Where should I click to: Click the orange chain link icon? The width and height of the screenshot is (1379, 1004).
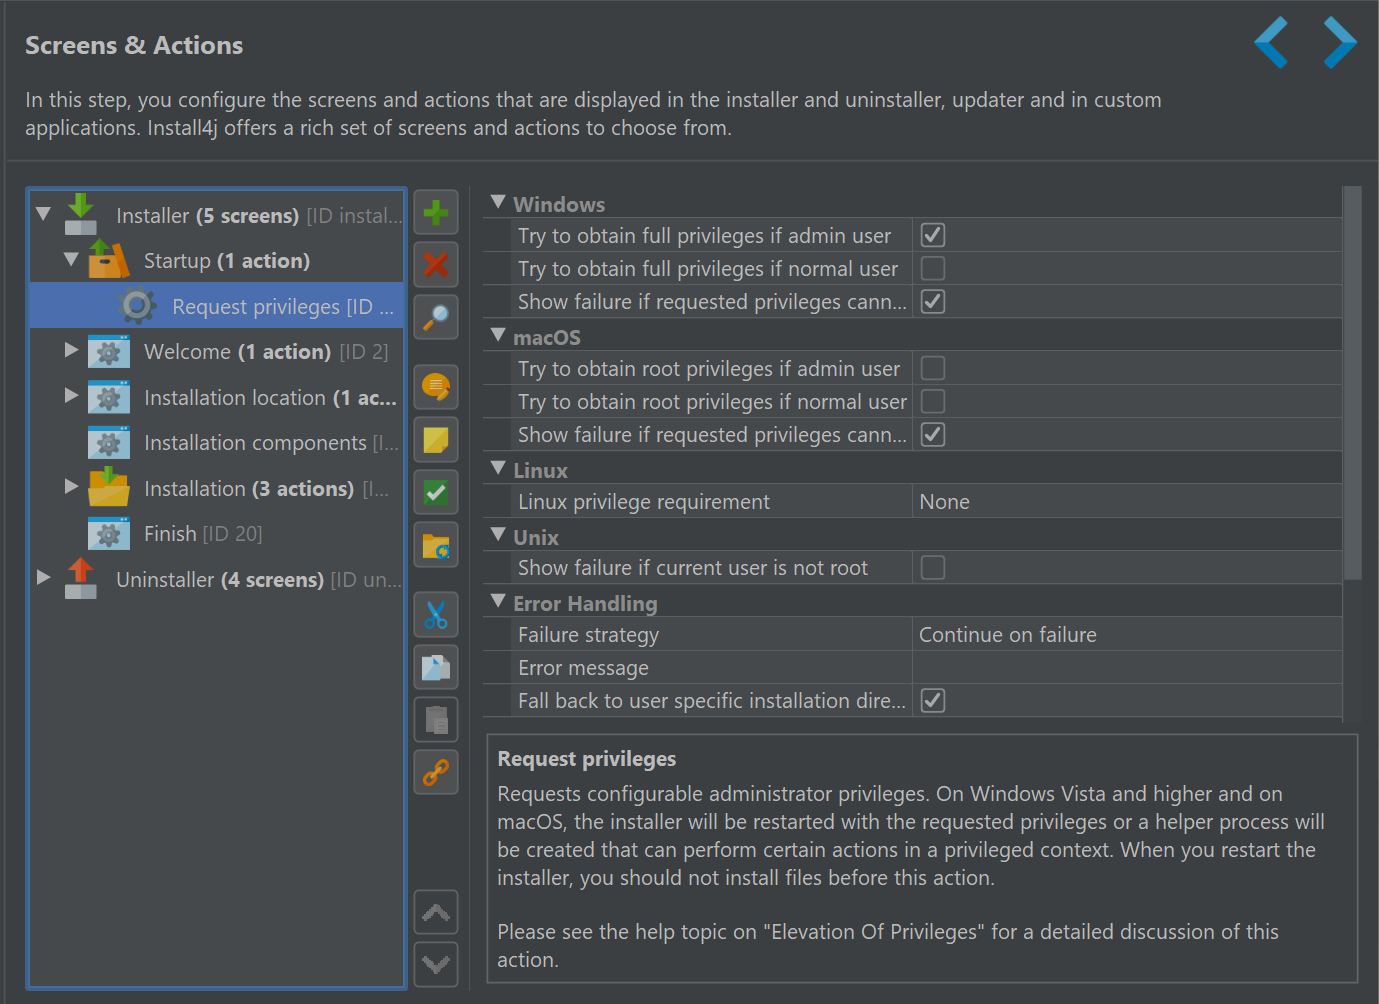[x=436, y=772]
